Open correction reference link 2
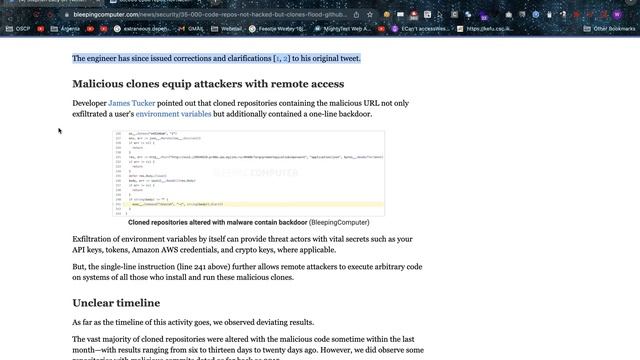640x360 pixels. tap(285, 58)
